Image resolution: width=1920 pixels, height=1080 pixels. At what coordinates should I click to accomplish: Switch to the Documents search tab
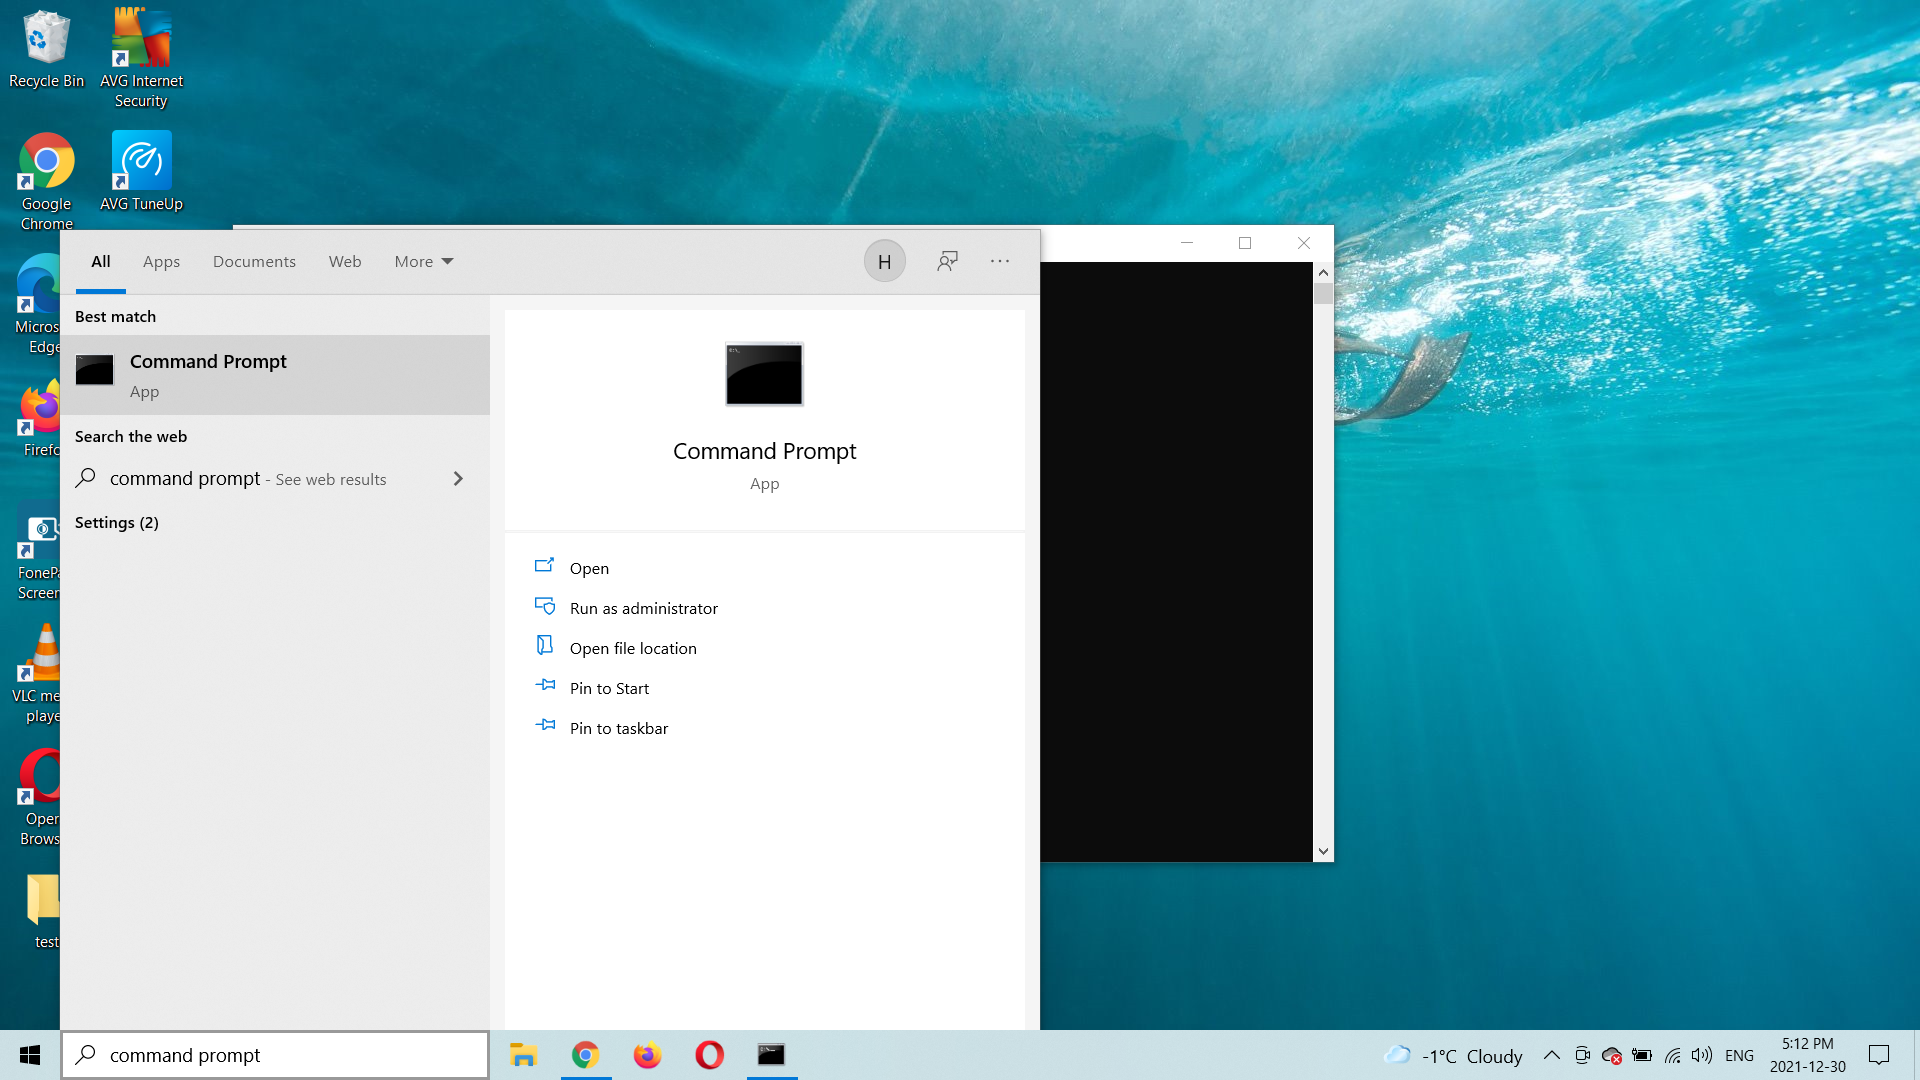tap(253, 261)
